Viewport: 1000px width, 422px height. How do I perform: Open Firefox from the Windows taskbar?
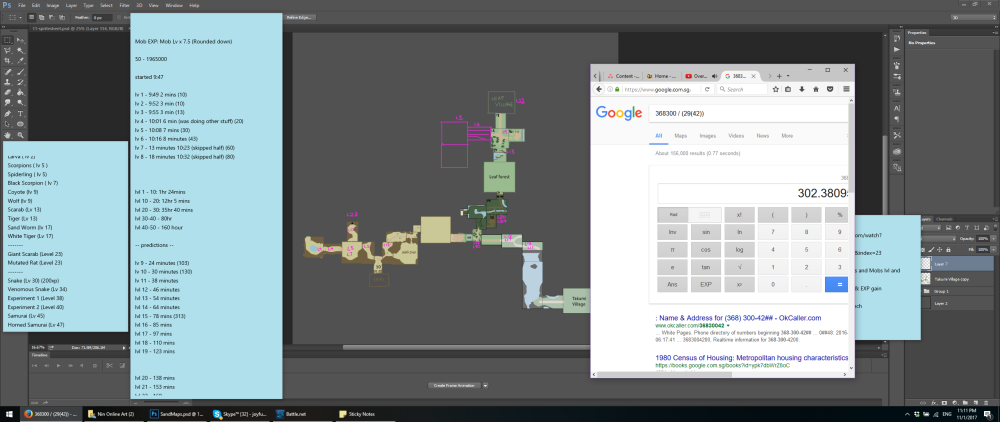(52, 412)
